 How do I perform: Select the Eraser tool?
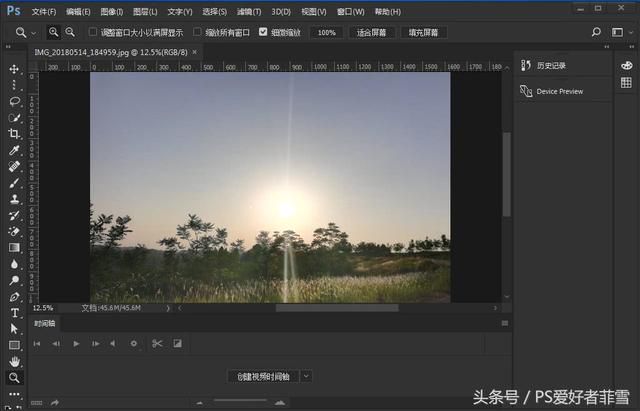tap(14, 231)
